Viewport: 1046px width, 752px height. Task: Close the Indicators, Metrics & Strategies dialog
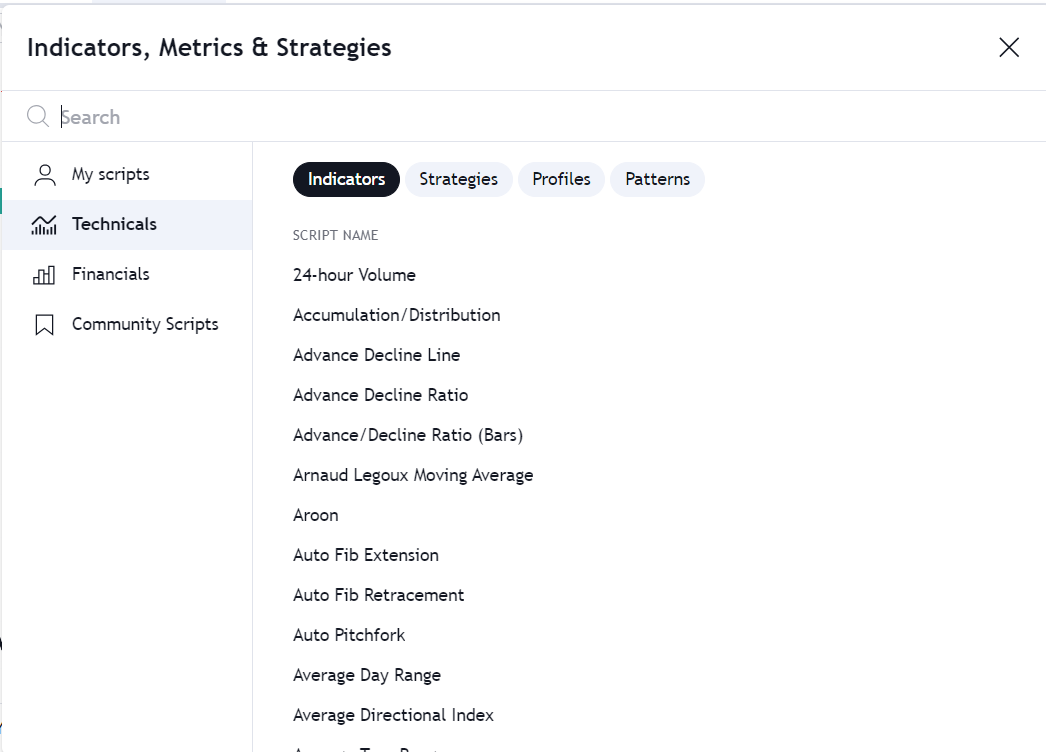pyautogui.click(x=1009, y=47)
